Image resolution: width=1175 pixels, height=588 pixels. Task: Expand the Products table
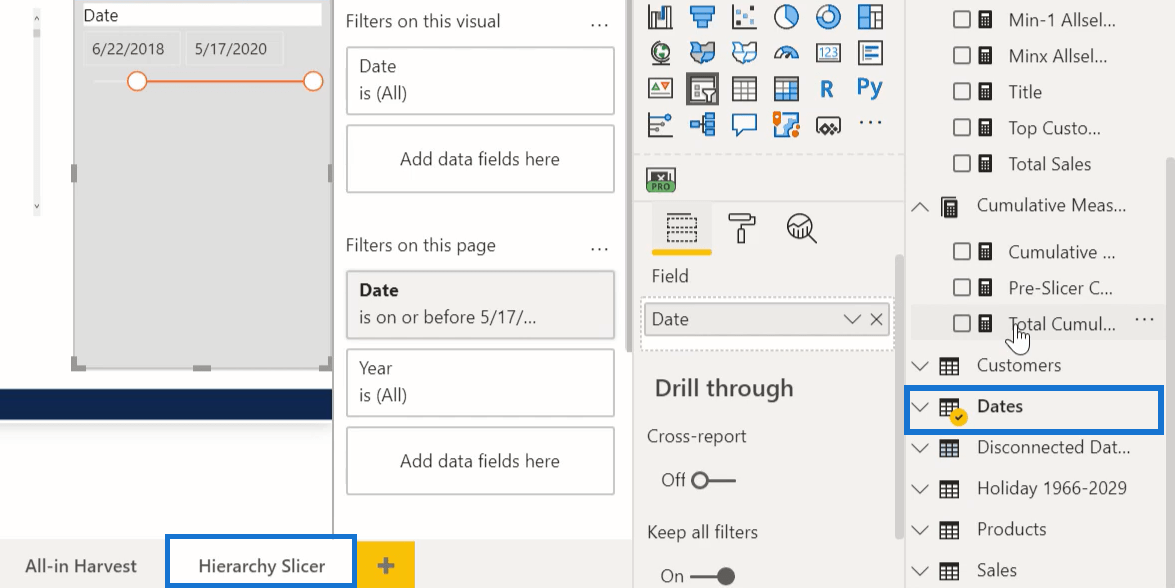tap(919, 530)
